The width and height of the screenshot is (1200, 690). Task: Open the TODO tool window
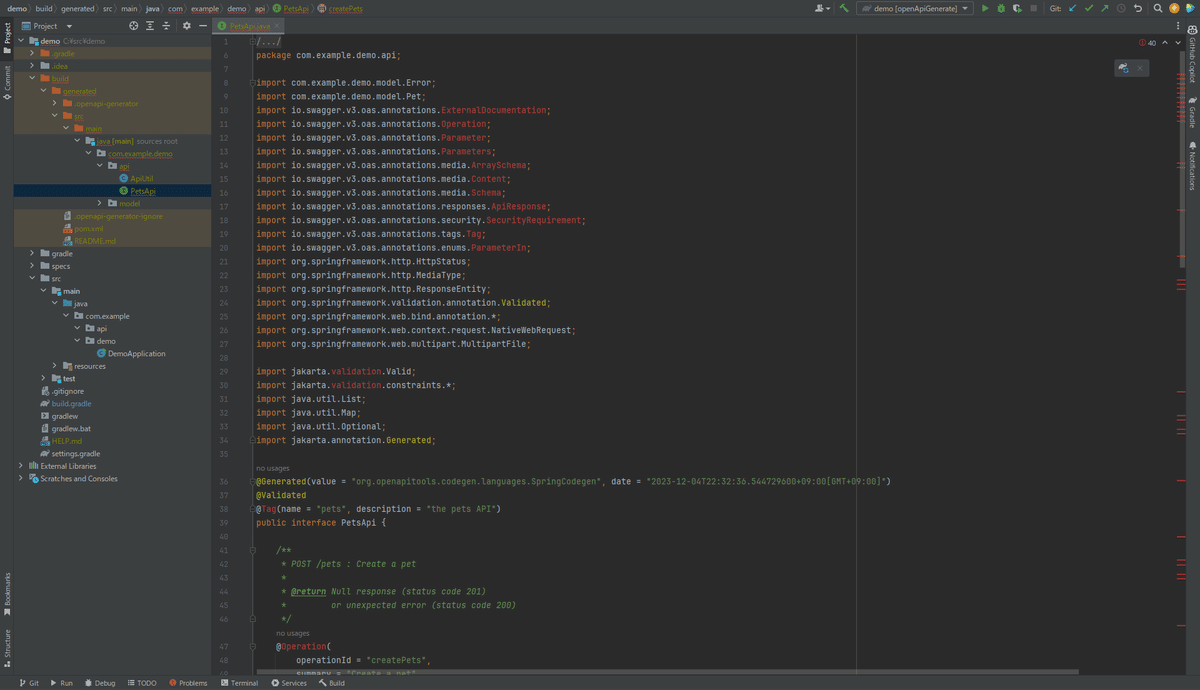pos(142,683)
